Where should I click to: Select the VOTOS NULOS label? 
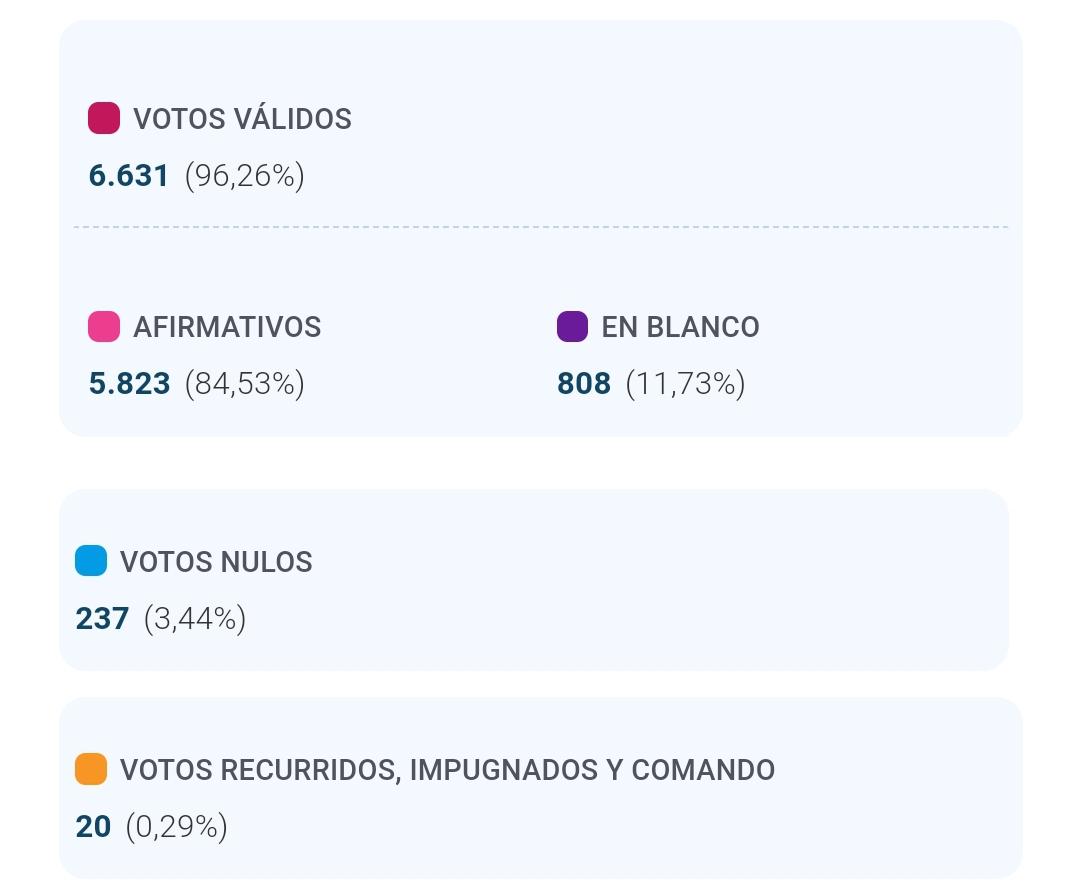216,562
